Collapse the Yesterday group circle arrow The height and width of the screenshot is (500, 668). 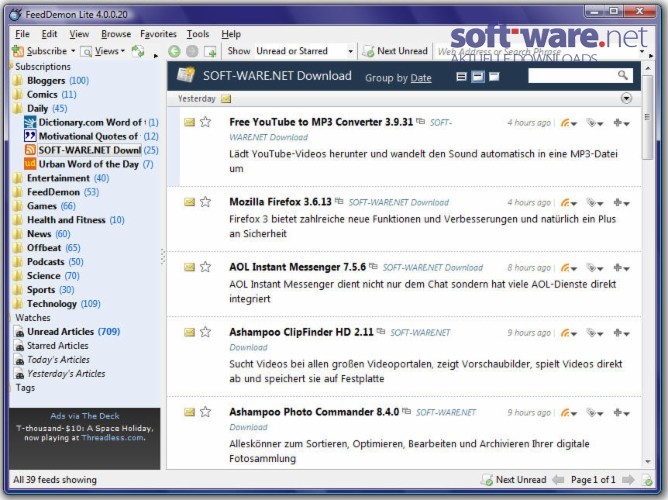[626, 98]
